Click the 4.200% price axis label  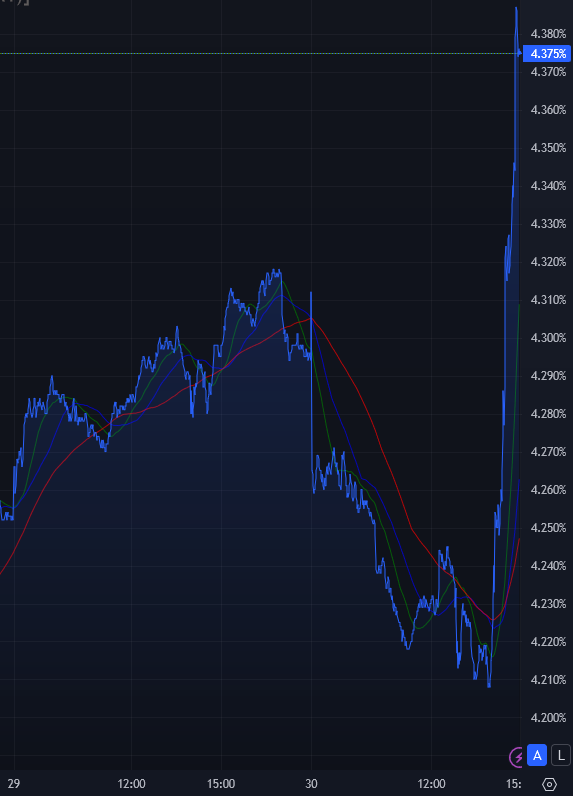(x=548, y=718)
